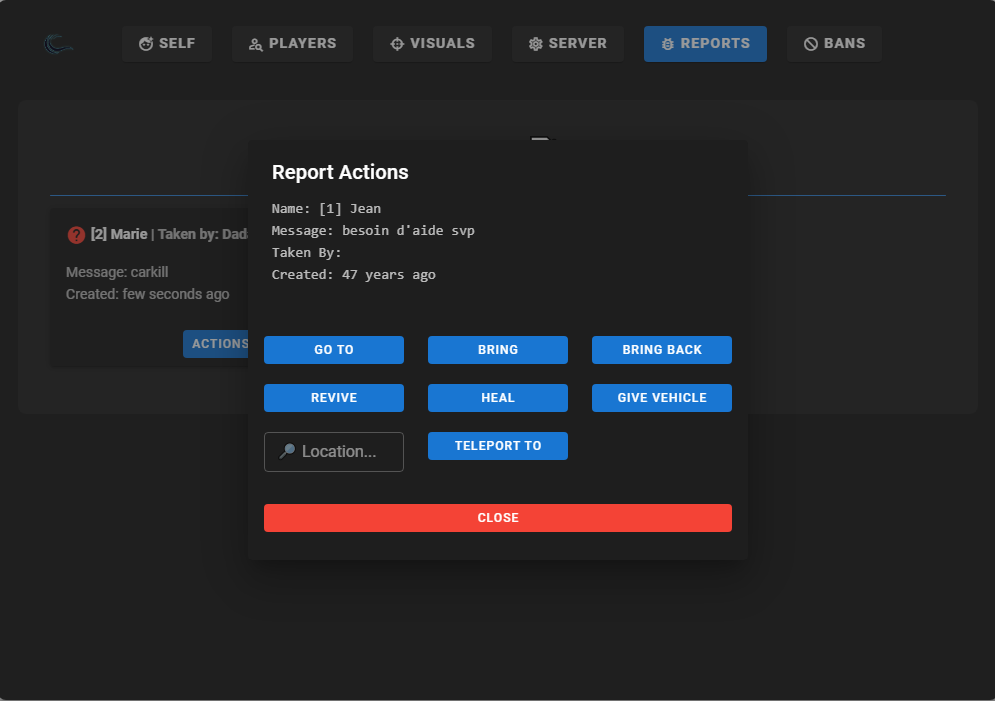
Task: Click BRING BACK in the Report Actions dialog
Action: coord(661,350)
